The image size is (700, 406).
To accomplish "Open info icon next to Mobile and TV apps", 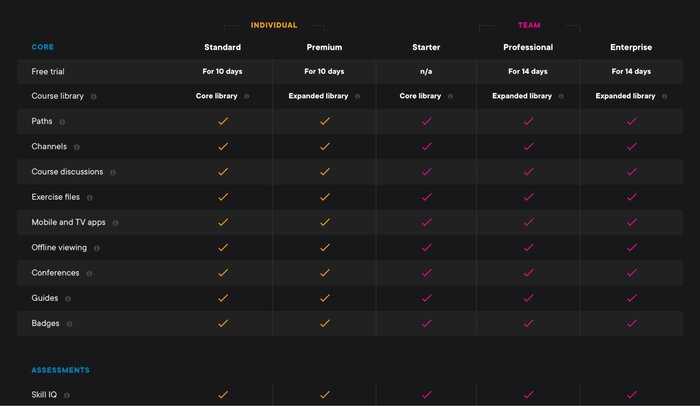I will pyautogui.click(x=115, y=223).
